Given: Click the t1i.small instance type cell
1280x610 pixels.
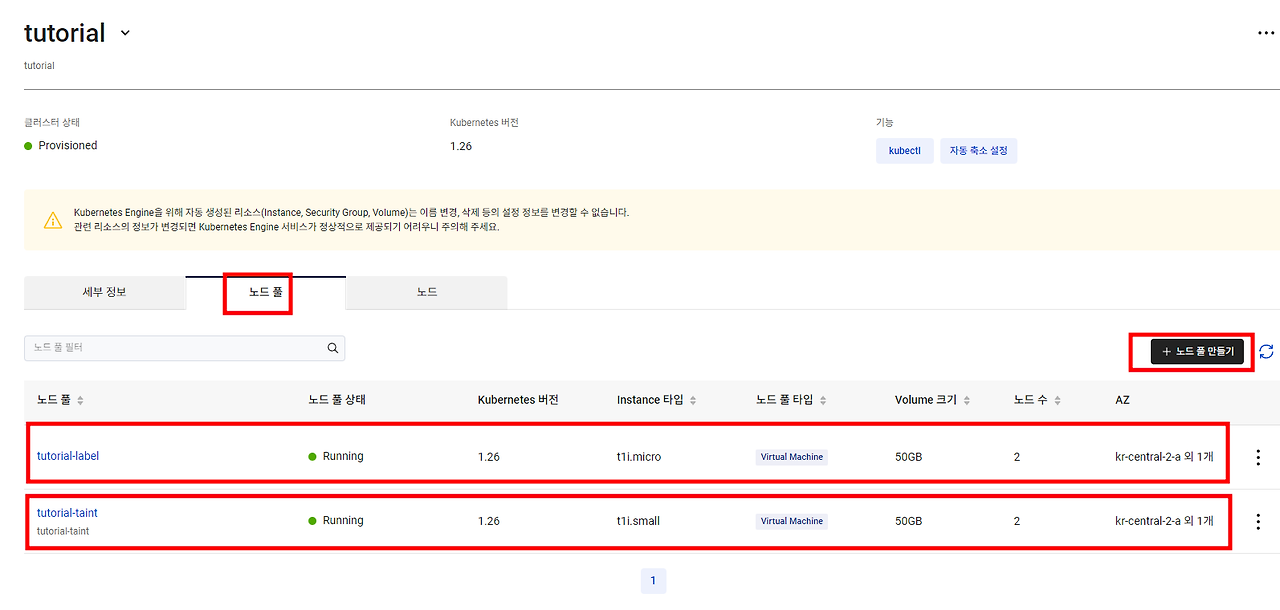Looking at the screenshot, I should [x=638, y=521].
